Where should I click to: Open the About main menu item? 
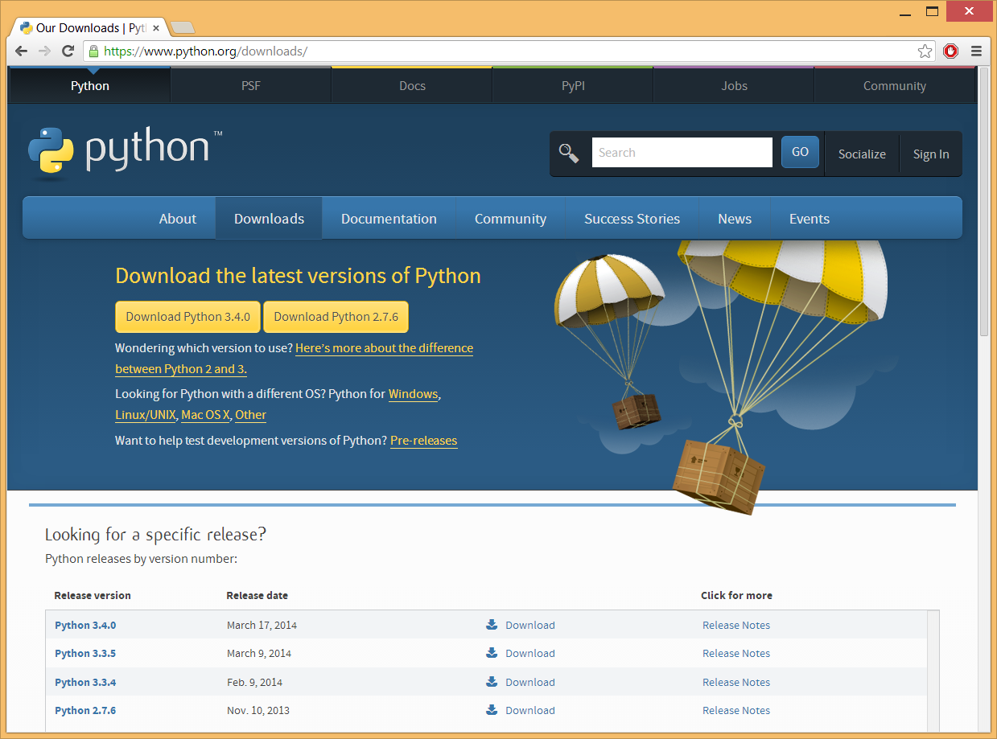tap(177, 219)
